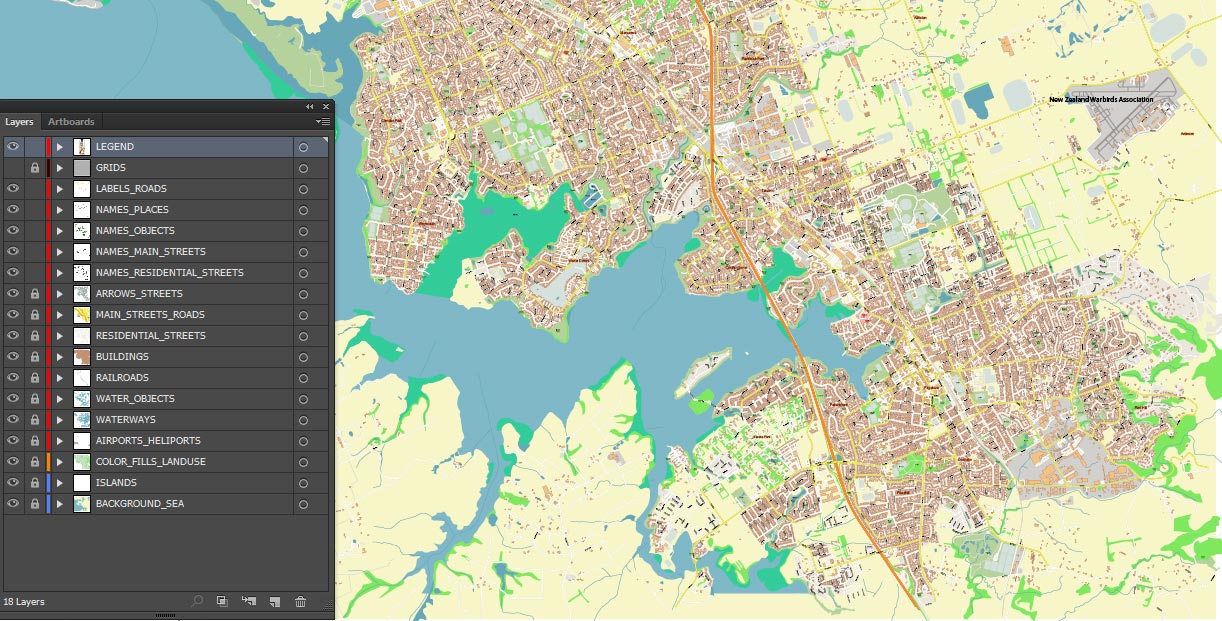Viewport: 1222px width, 621px height.
Task: Open the Layers panel flyout menu
Action: (x=323, y=122)
